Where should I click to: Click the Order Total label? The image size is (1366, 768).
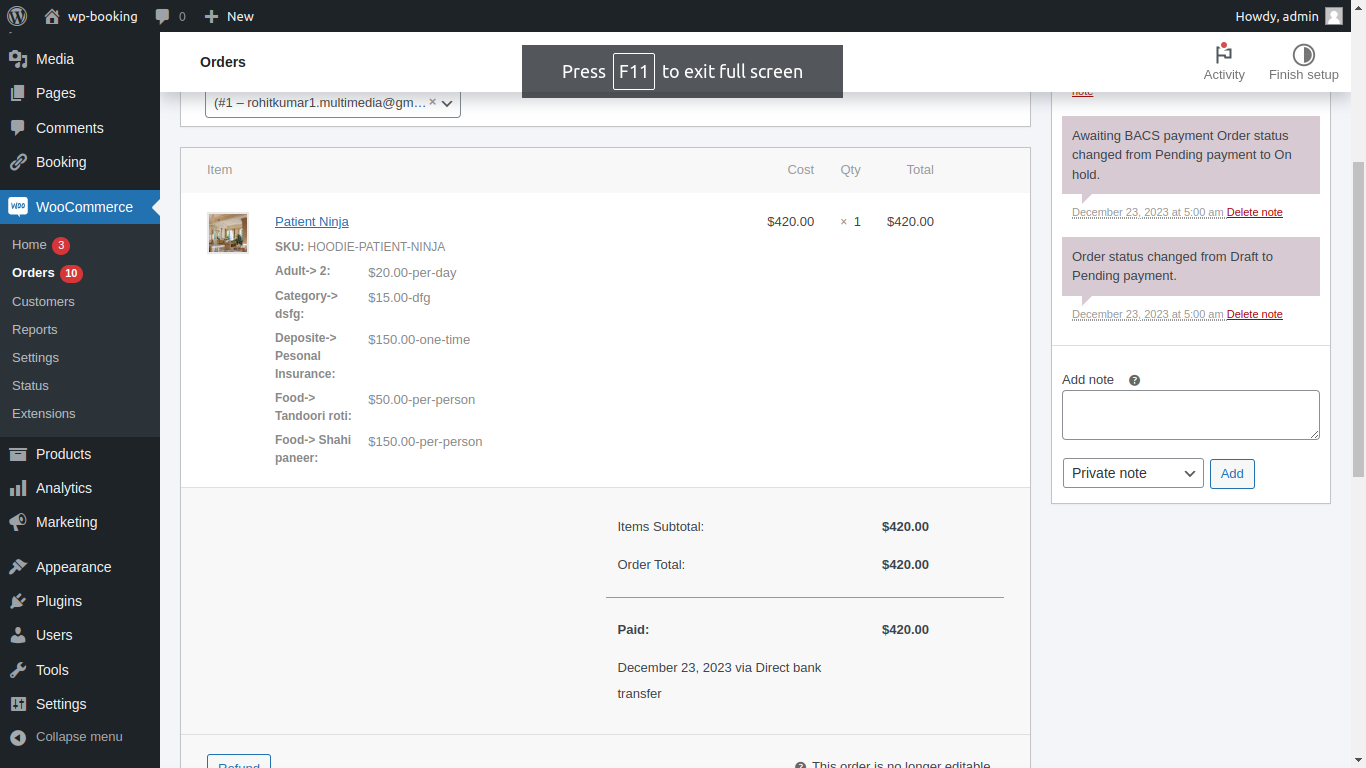tap(651, 565)
